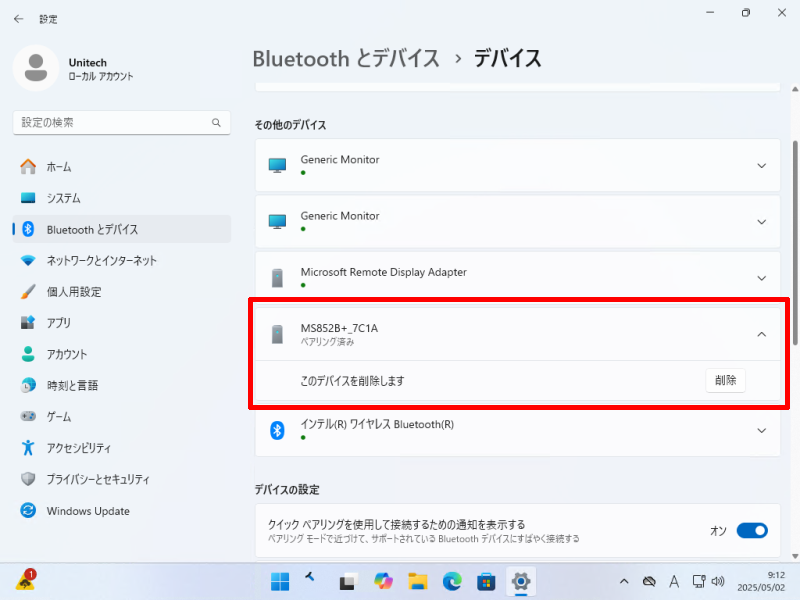Image resolution: width=800 pixels, height=600 pixels.
Task: Click the first Generic Monitor's monitor icon
Action: click(278, 165)
